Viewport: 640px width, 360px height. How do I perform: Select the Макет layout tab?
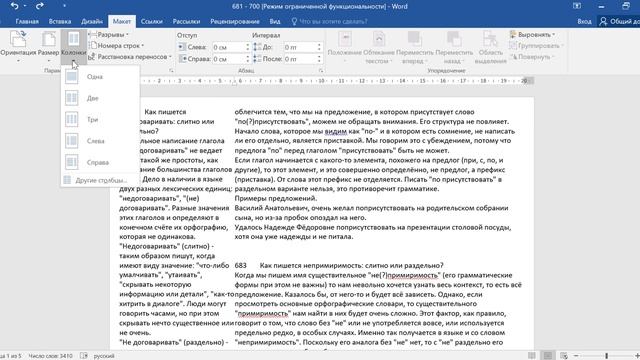[122, 21]
